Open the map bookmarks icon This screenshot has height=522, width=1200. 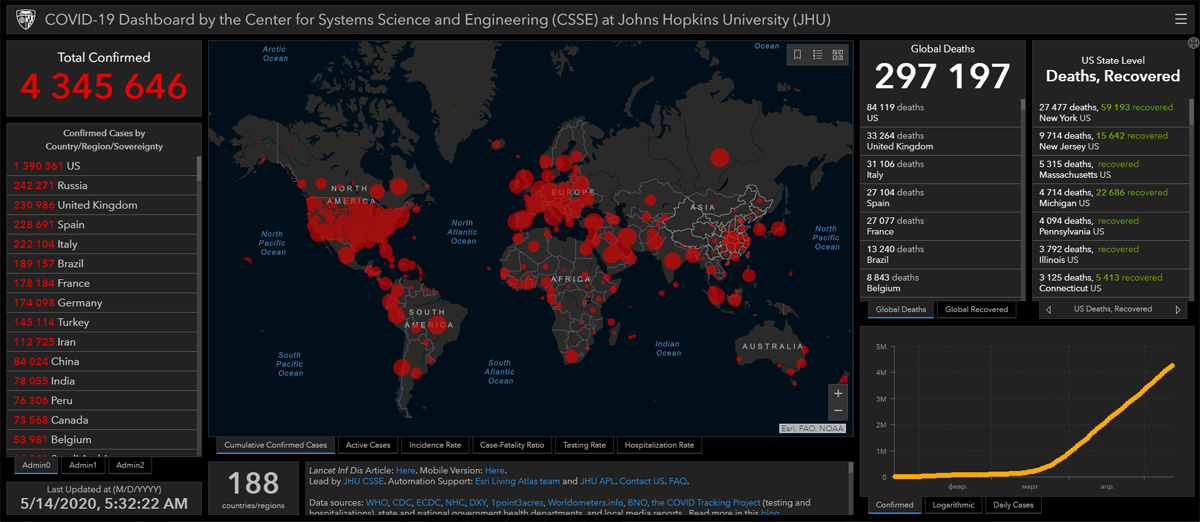point(798,55)
